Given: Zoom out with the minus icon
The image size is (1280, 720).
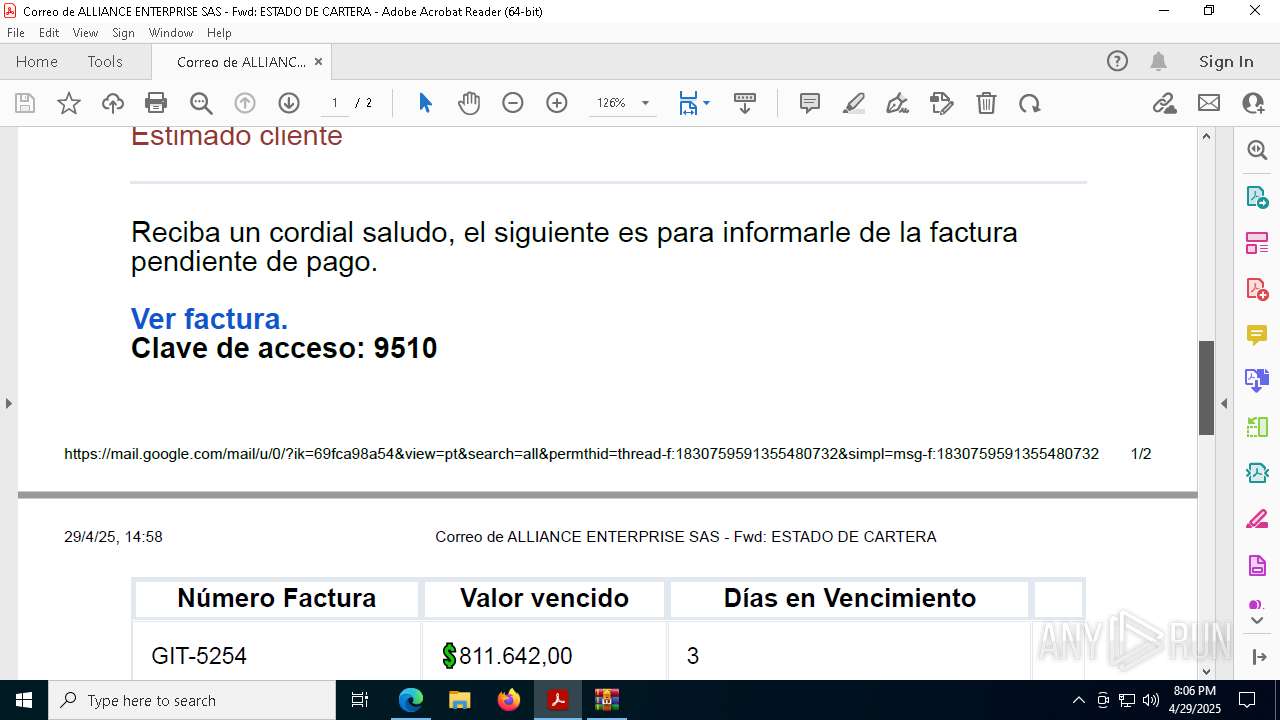Looking at the screenshot, I should coord(513,103).
